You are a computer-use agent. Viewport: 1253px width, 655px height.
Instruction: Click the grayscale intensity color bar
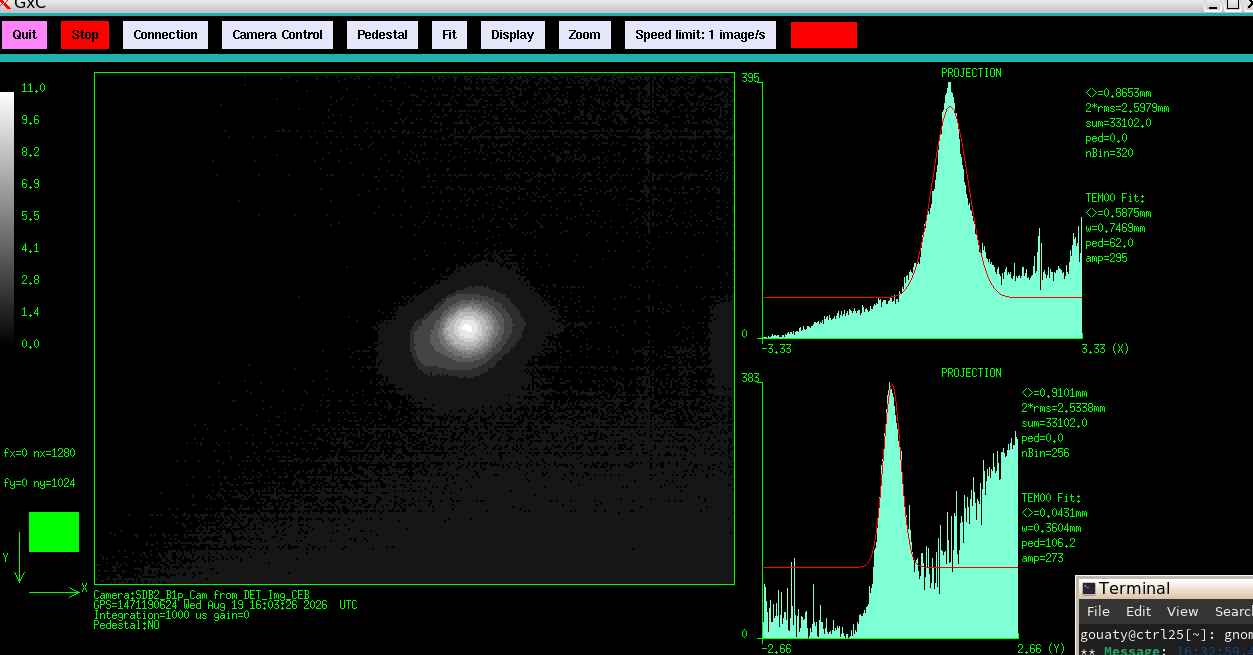pos(7,217)
